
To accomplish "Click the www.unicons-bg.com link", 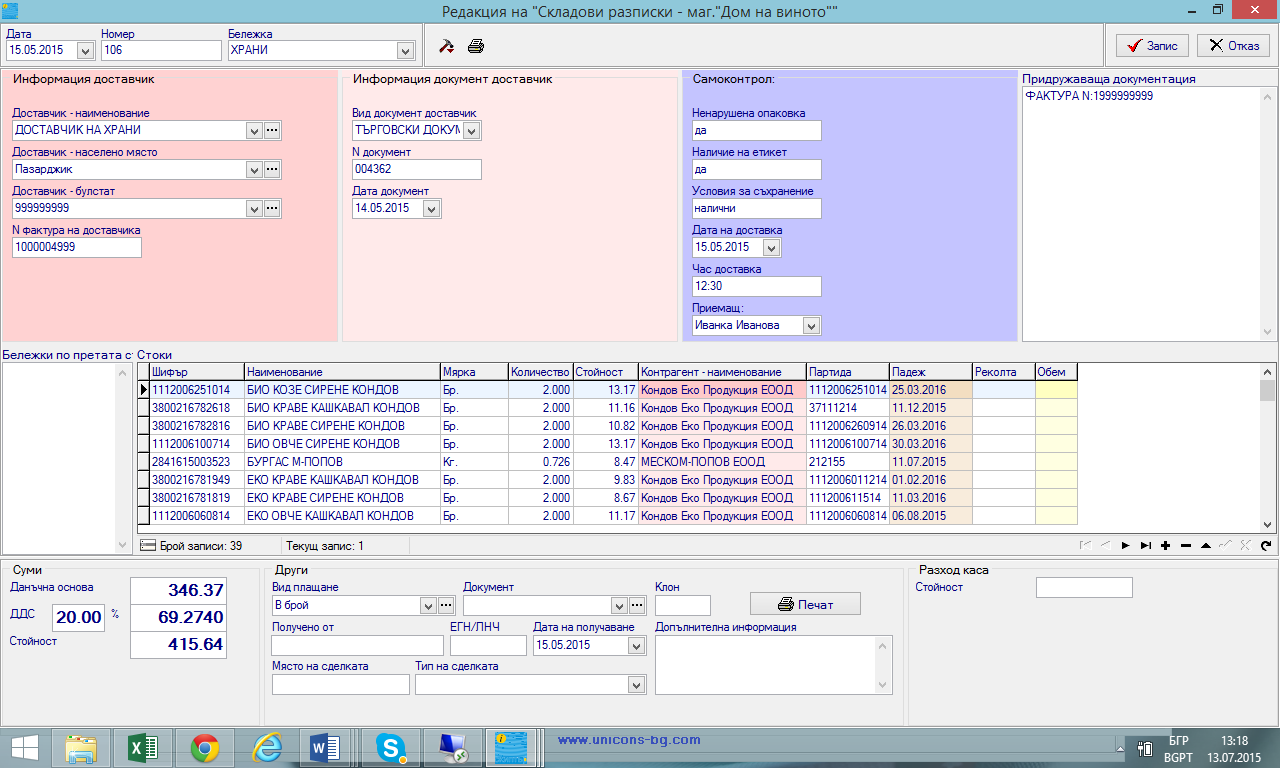I will 629,740.
